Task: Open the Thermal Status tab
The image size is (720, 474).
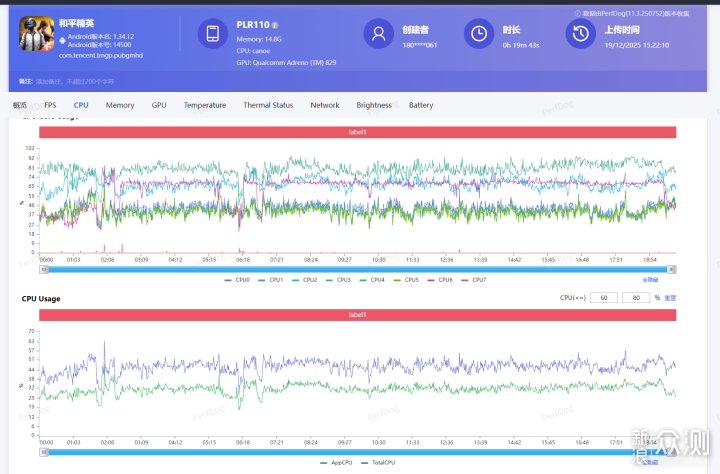Action: coord(268,105)
